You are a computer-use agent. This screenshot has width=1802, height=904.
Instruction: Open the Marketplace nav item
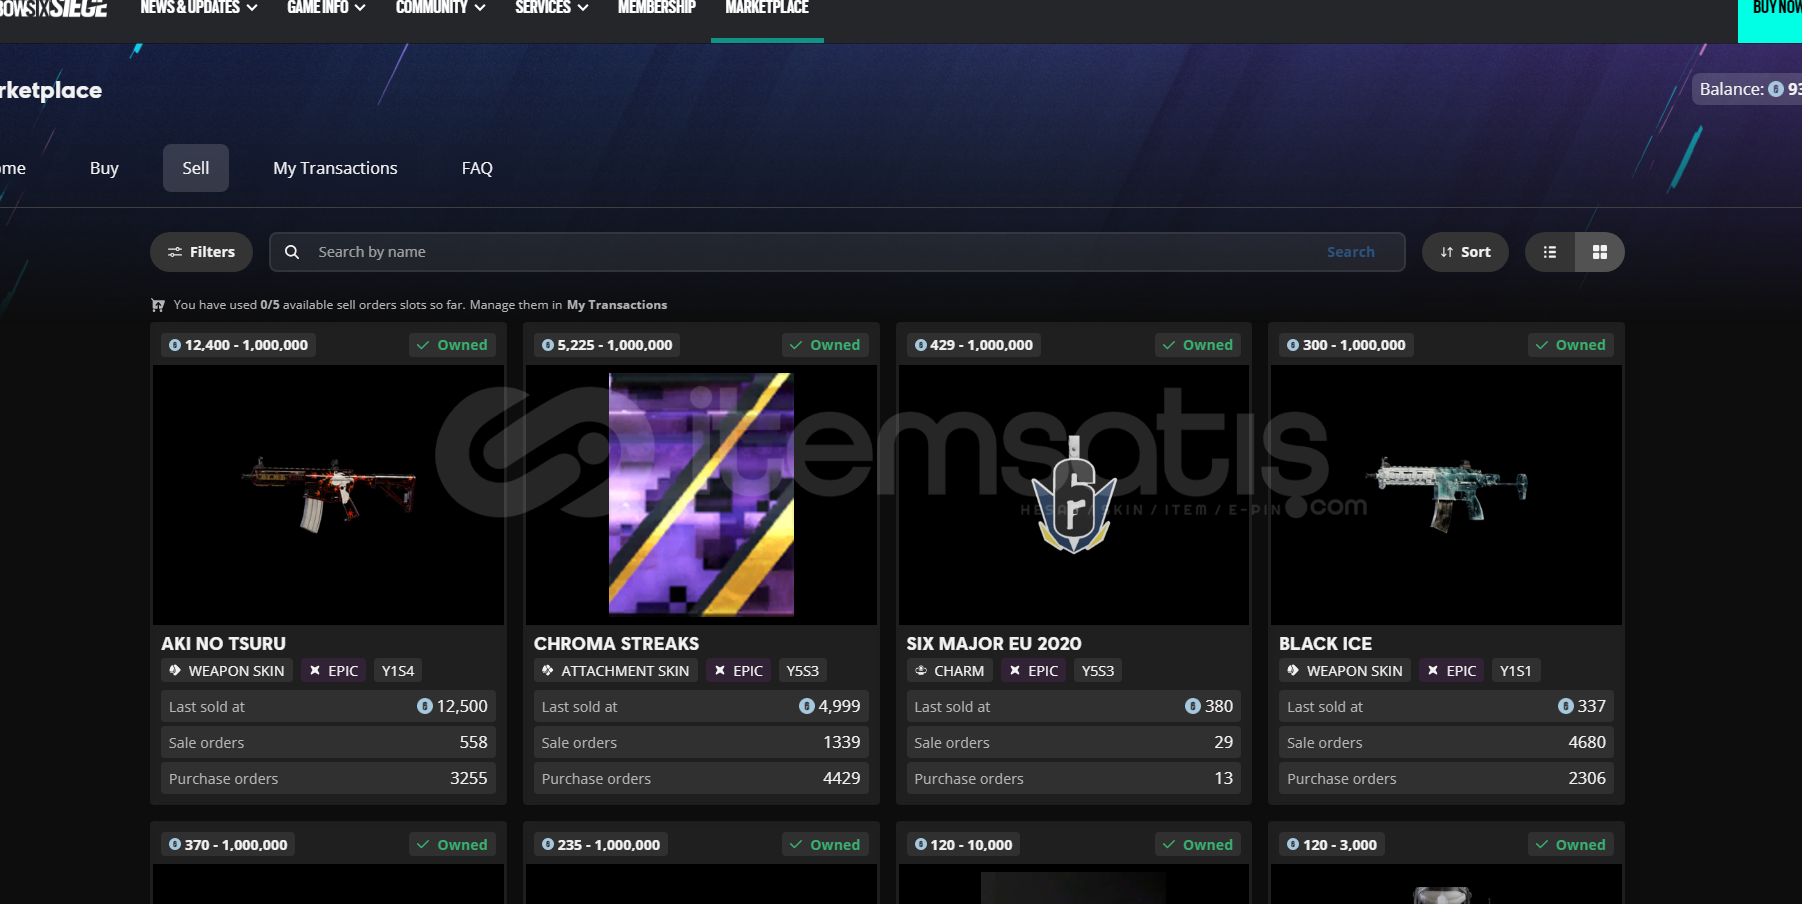[x=767, y=8]
